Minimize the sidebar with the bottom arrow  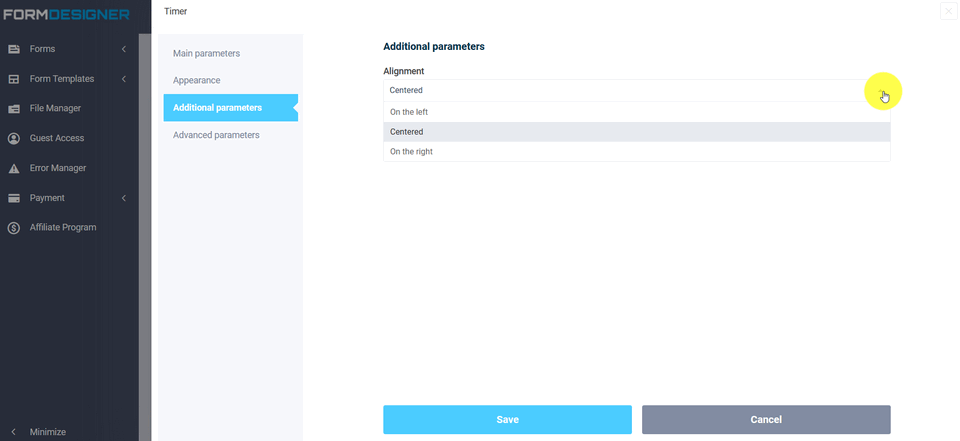point(14,432)
